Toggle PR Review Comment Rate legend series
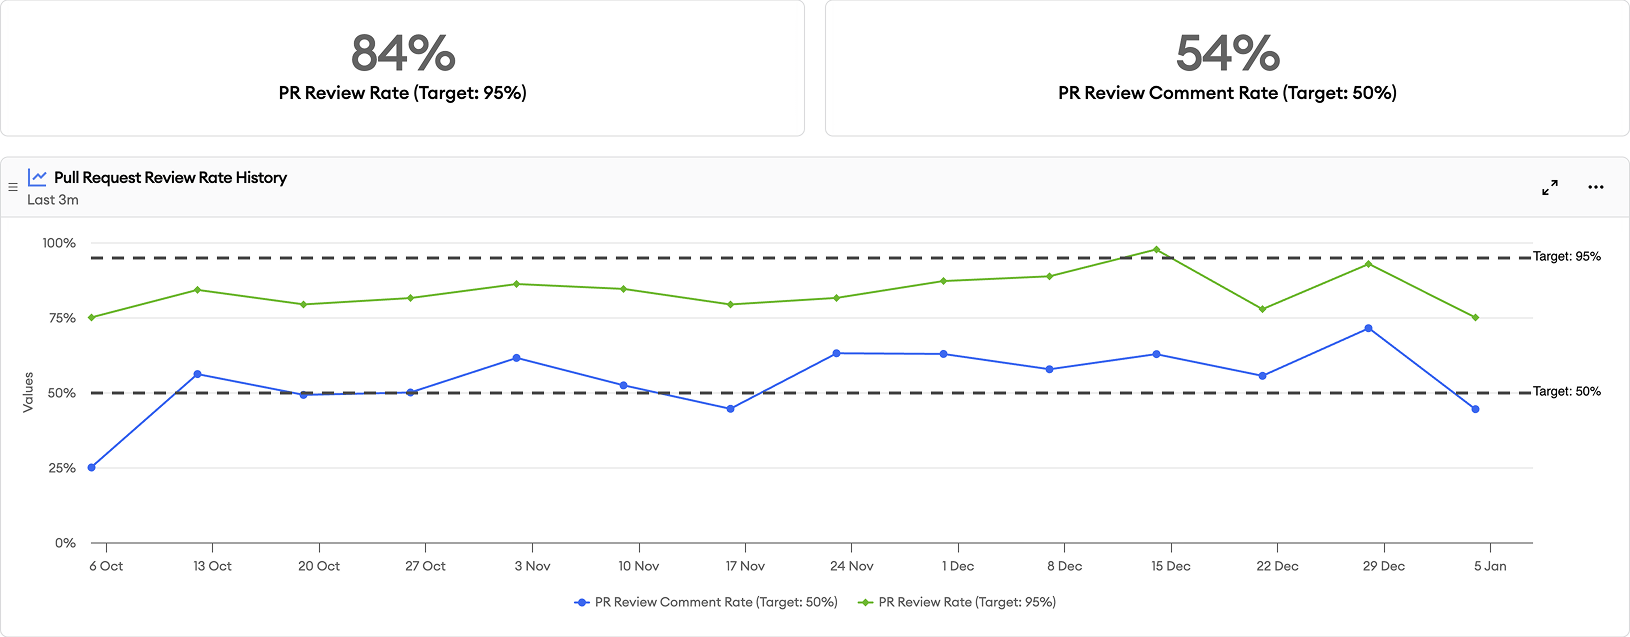1630x637 pixels. tap(706, 602)
